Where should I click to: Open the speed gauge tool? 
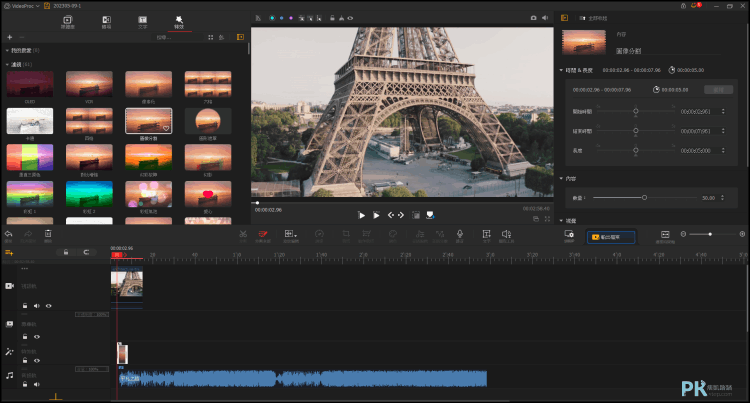coord(319,234)
